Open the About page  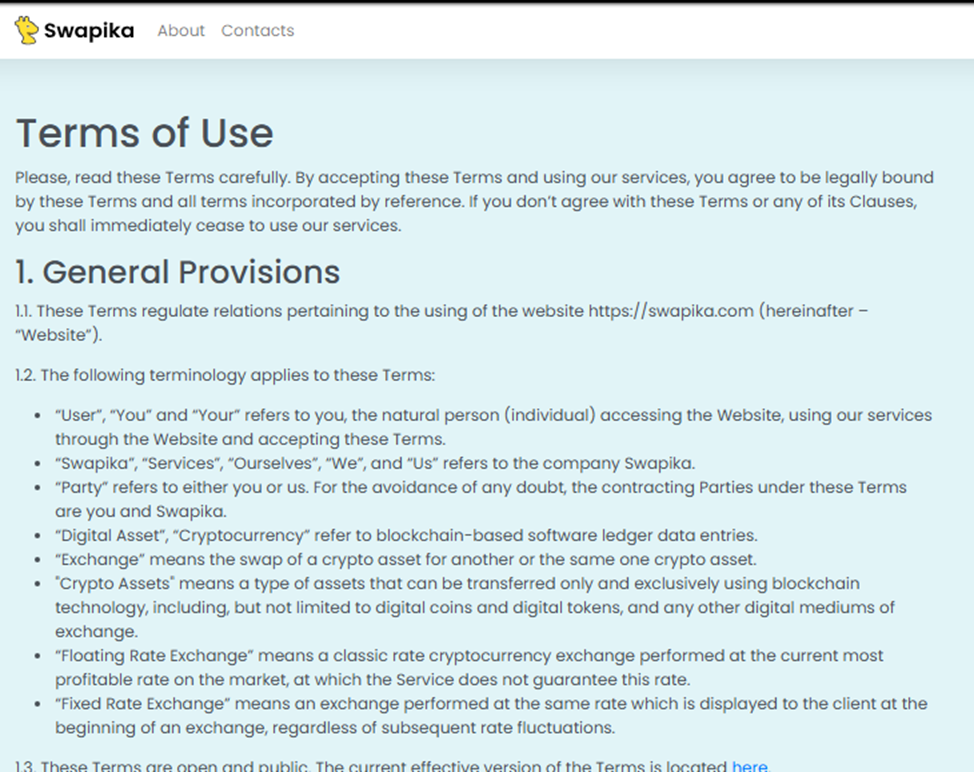tap(181, 30)
